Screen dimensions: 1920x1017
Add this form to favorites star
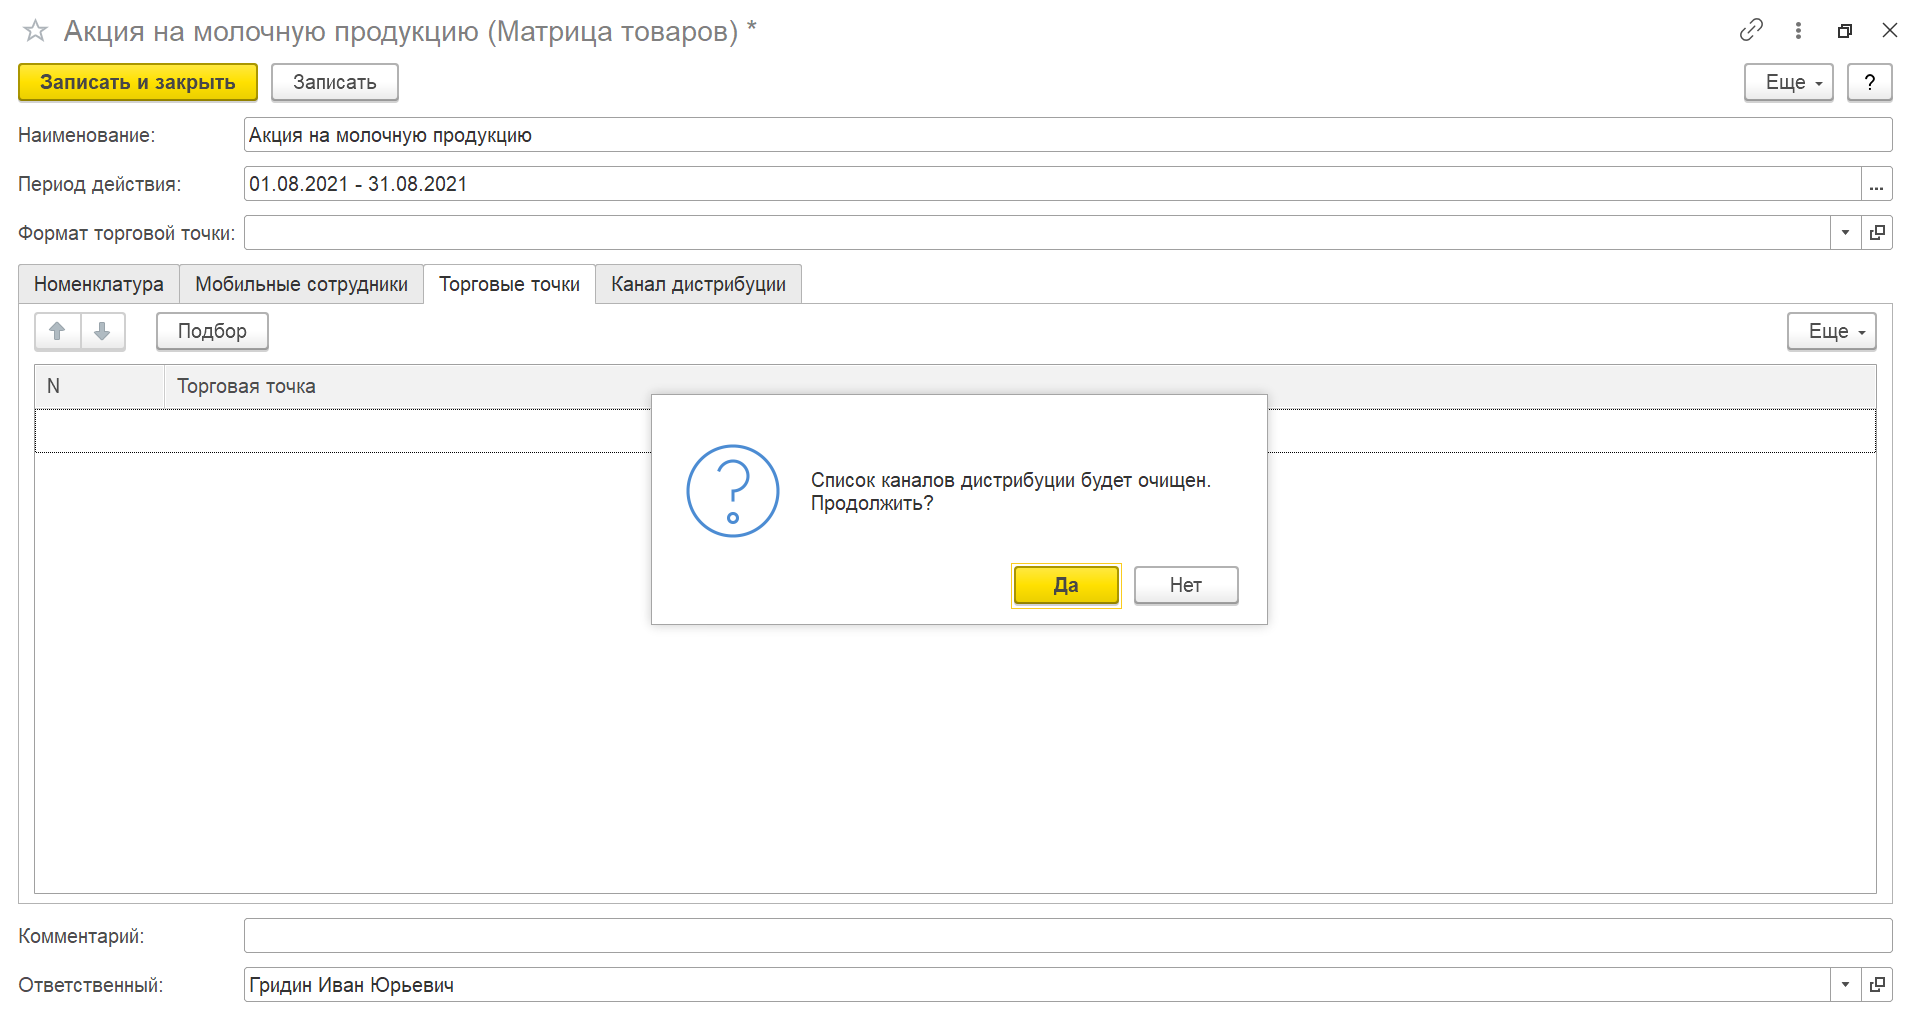(35, 31)
